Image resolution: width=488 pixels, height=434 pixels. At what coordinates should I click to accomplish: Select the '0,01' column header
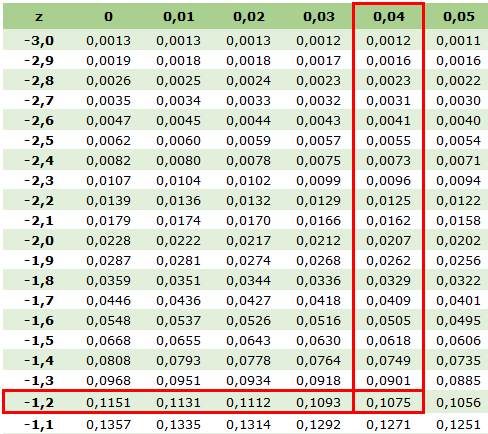(x=179, y=17)
